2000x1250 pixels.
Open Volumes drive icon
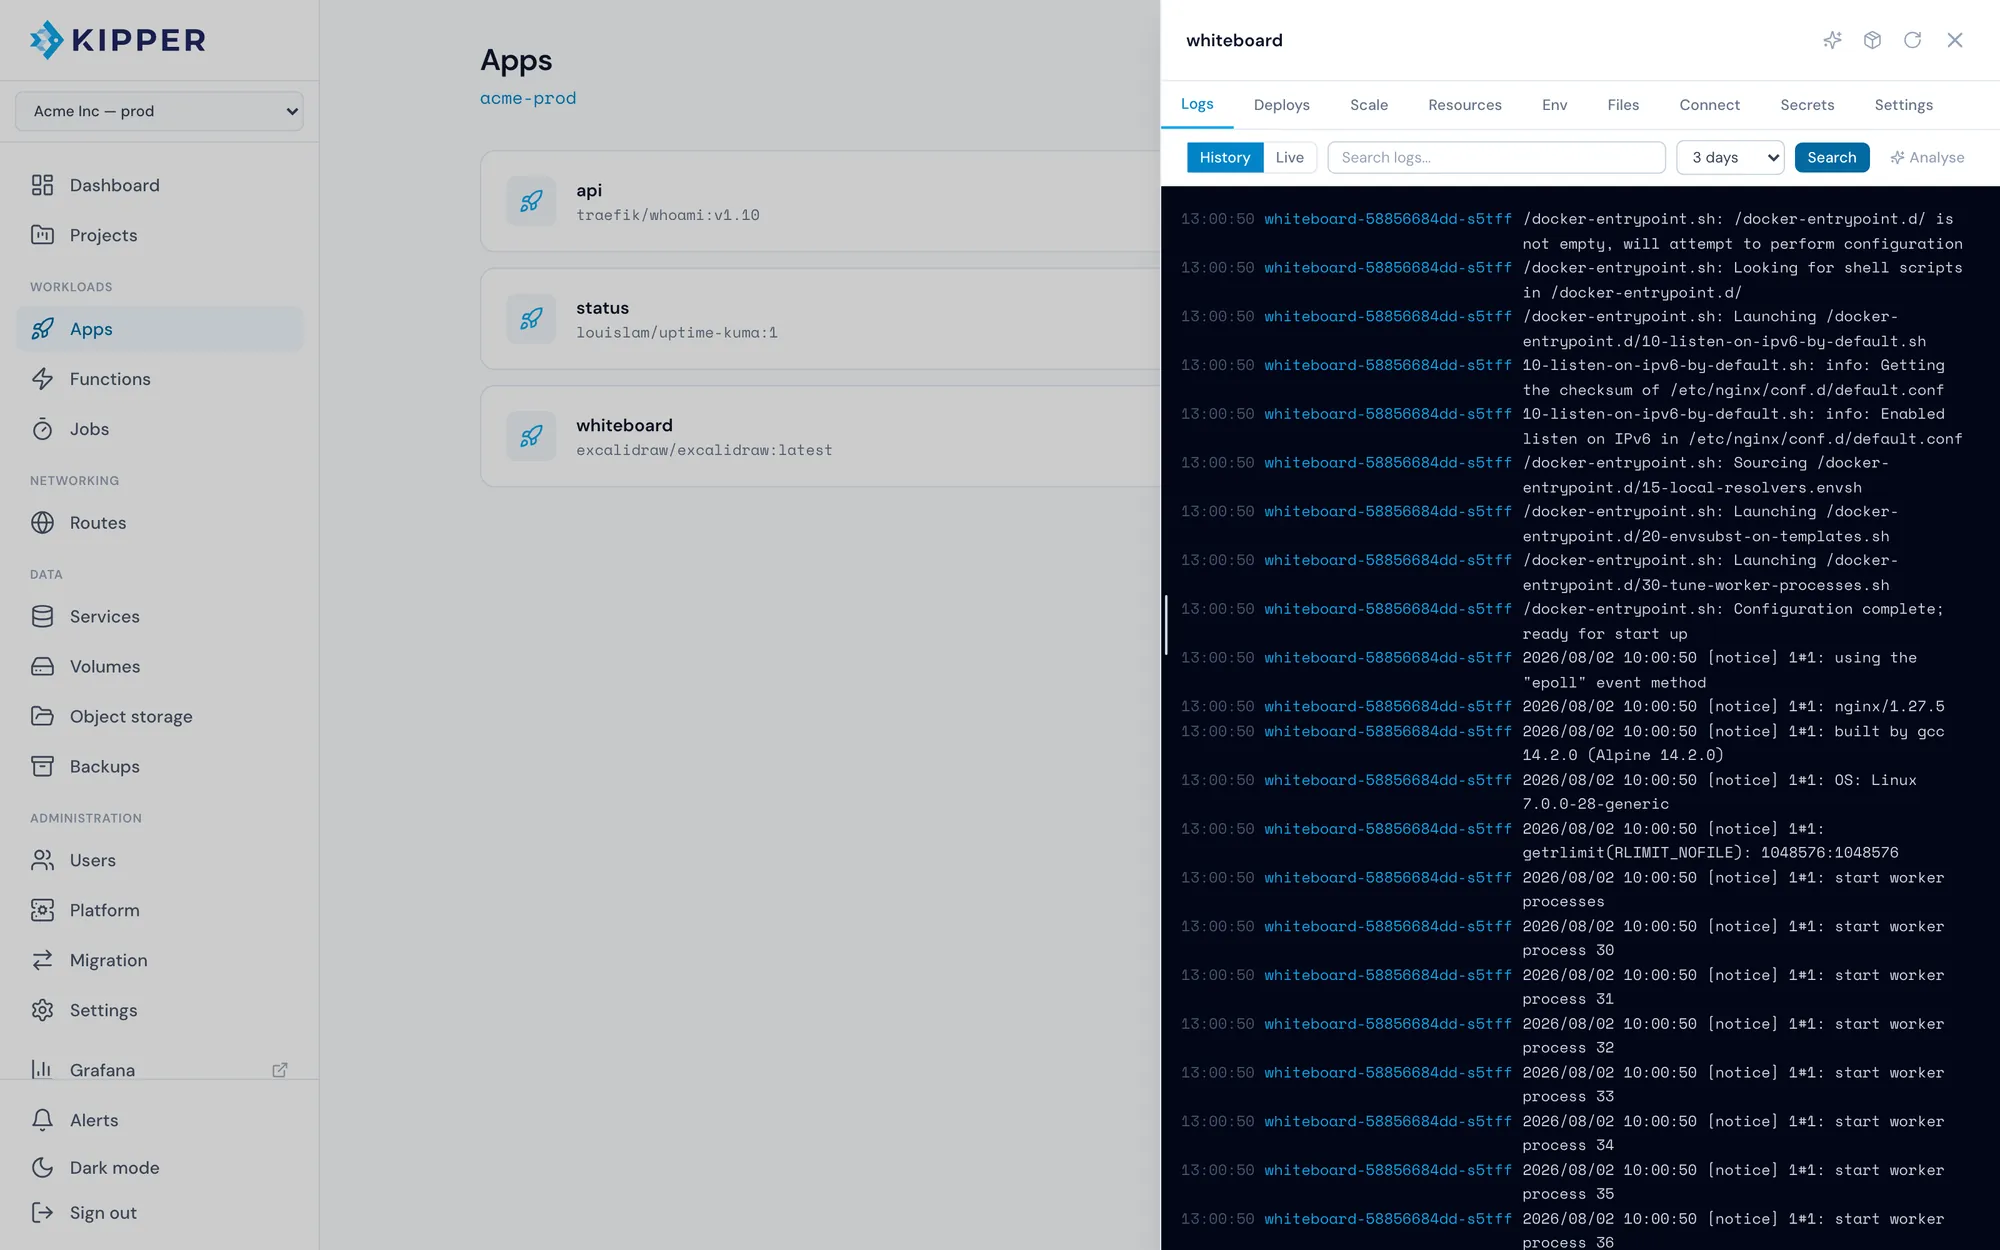point(42,667)
